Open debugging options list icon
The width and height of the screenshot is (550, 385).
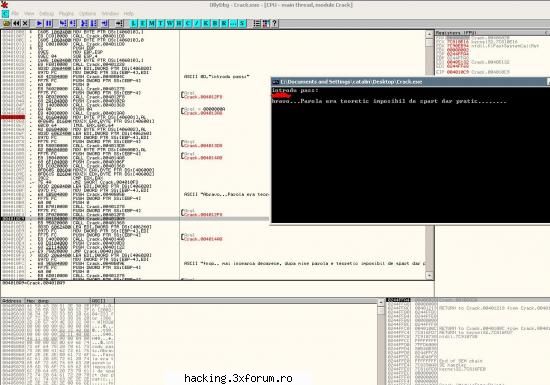click(257, 23)
